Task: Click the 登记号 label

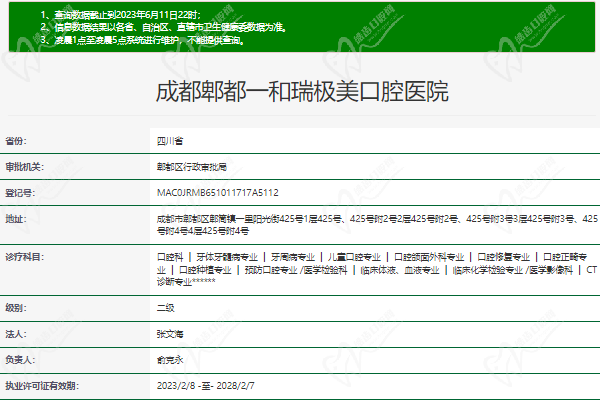Action: coord(20,193)
